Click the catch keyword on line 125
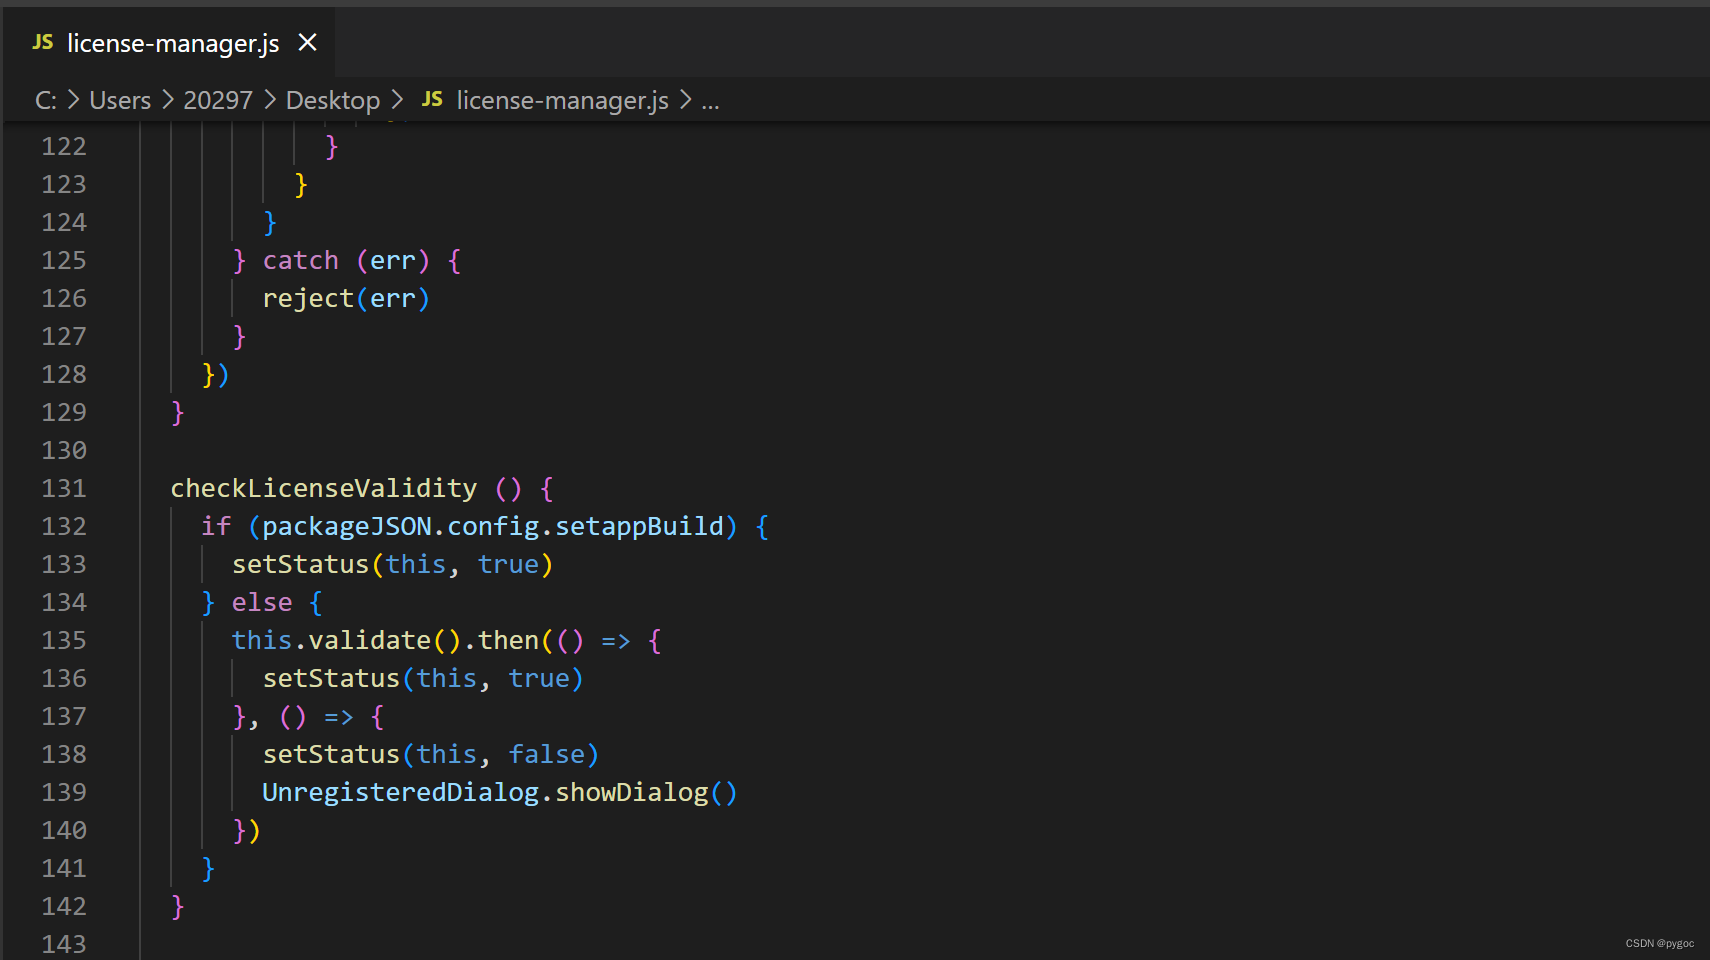This screenshot has height=960, width=1710. pyautogui.click(x=301, y=260)
